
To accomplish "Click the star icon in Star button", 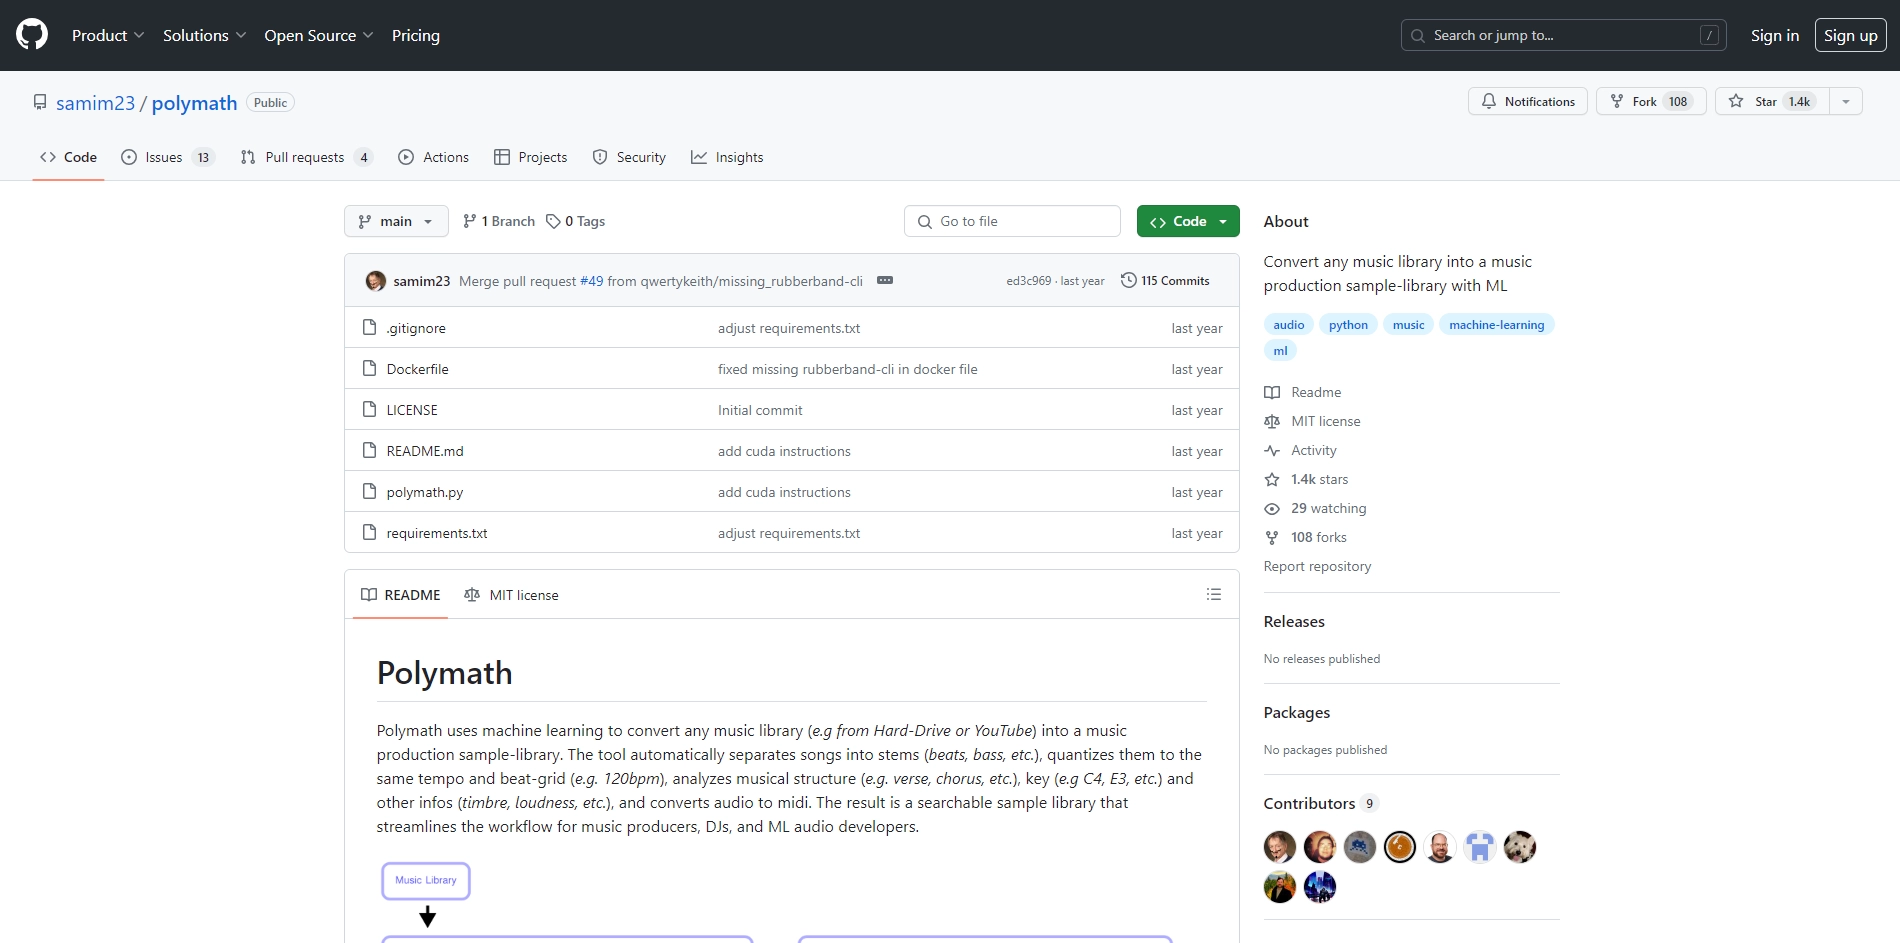I will [1736, 102].
